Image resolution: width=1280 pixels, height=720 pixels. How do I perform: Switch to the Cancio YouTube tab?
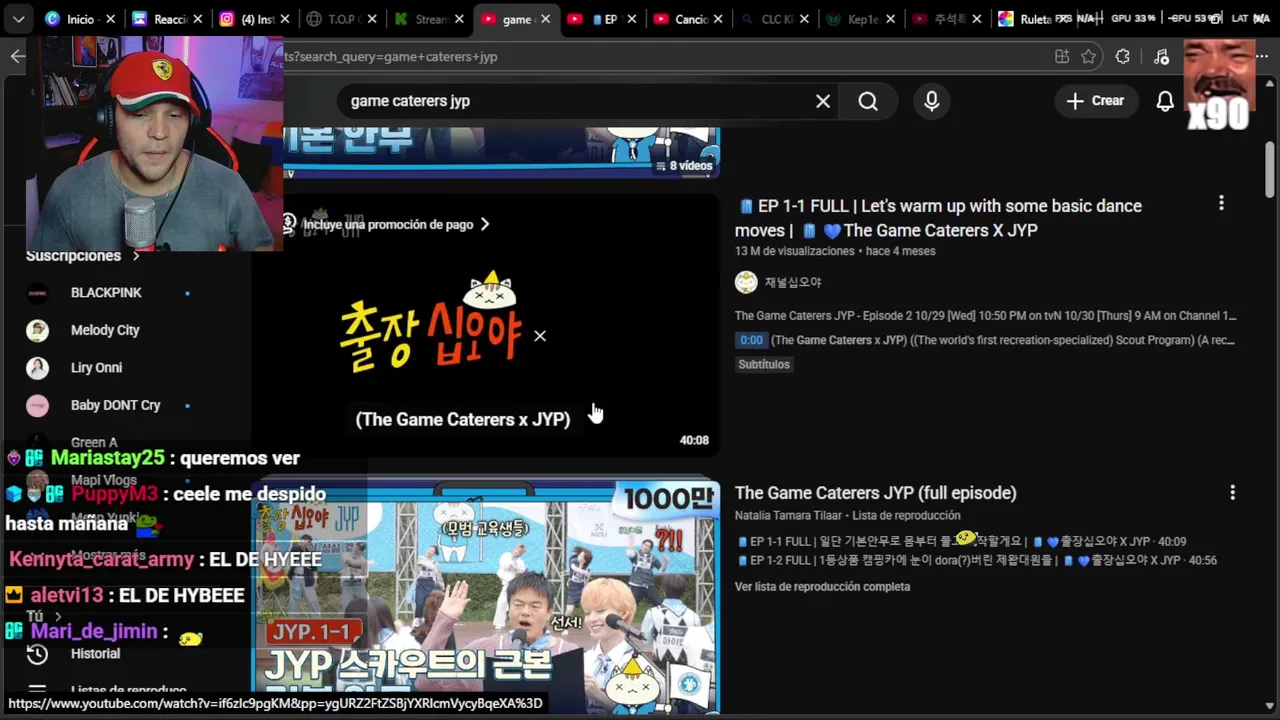coord(688,19)
